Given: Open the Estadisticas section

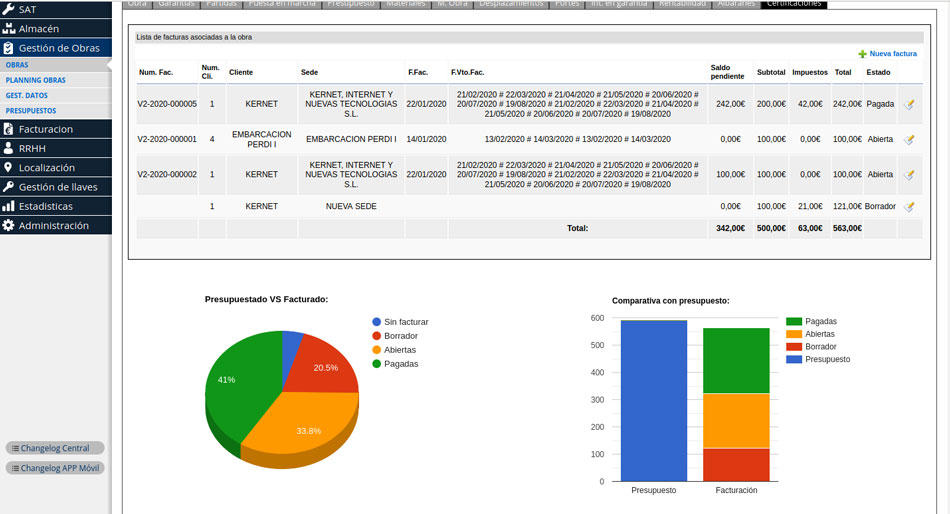Looking at the screenshot, I should pos(56,206).
